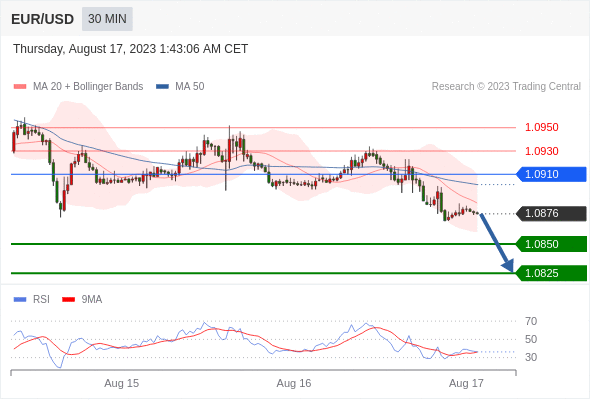Click the blue downward forecast arrow
Image resolution: width=590 pixels, height=400 pixels.
[497, 243]
